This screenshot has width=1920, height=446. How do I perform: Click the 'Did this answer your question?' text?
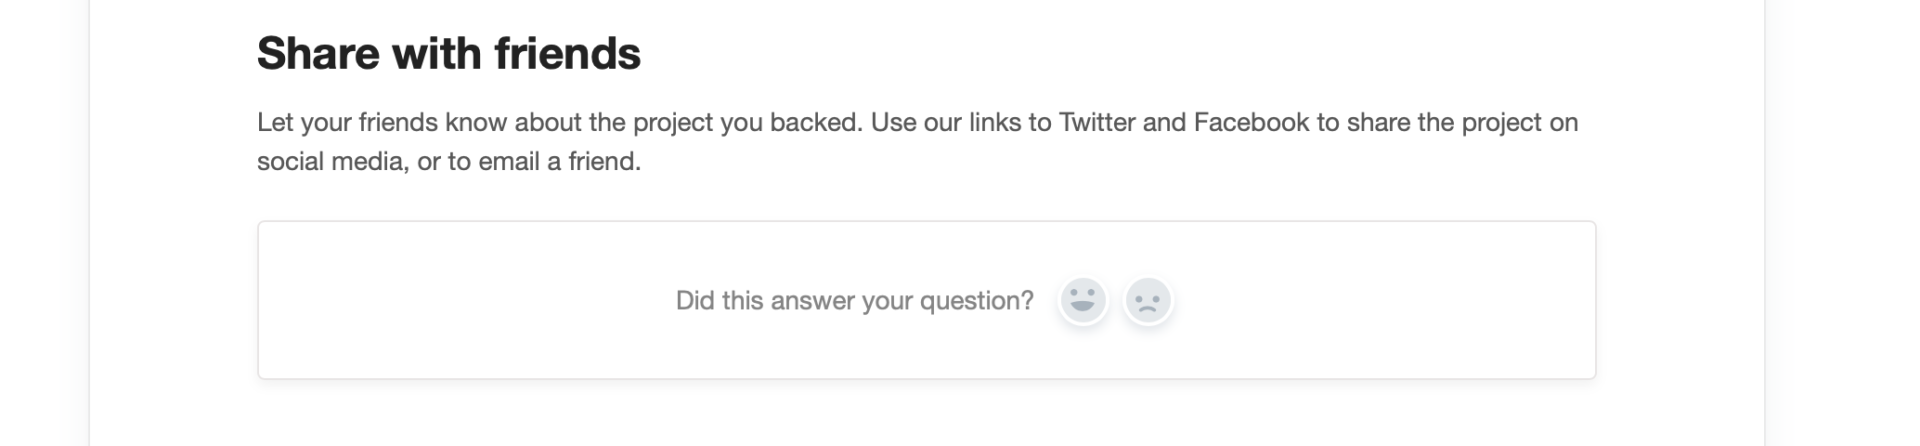[x=854, y=300]
